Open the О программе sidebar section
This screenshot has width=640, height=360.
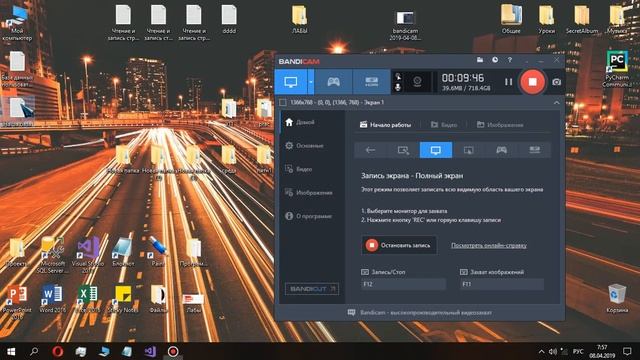click(x=311, y=216)
